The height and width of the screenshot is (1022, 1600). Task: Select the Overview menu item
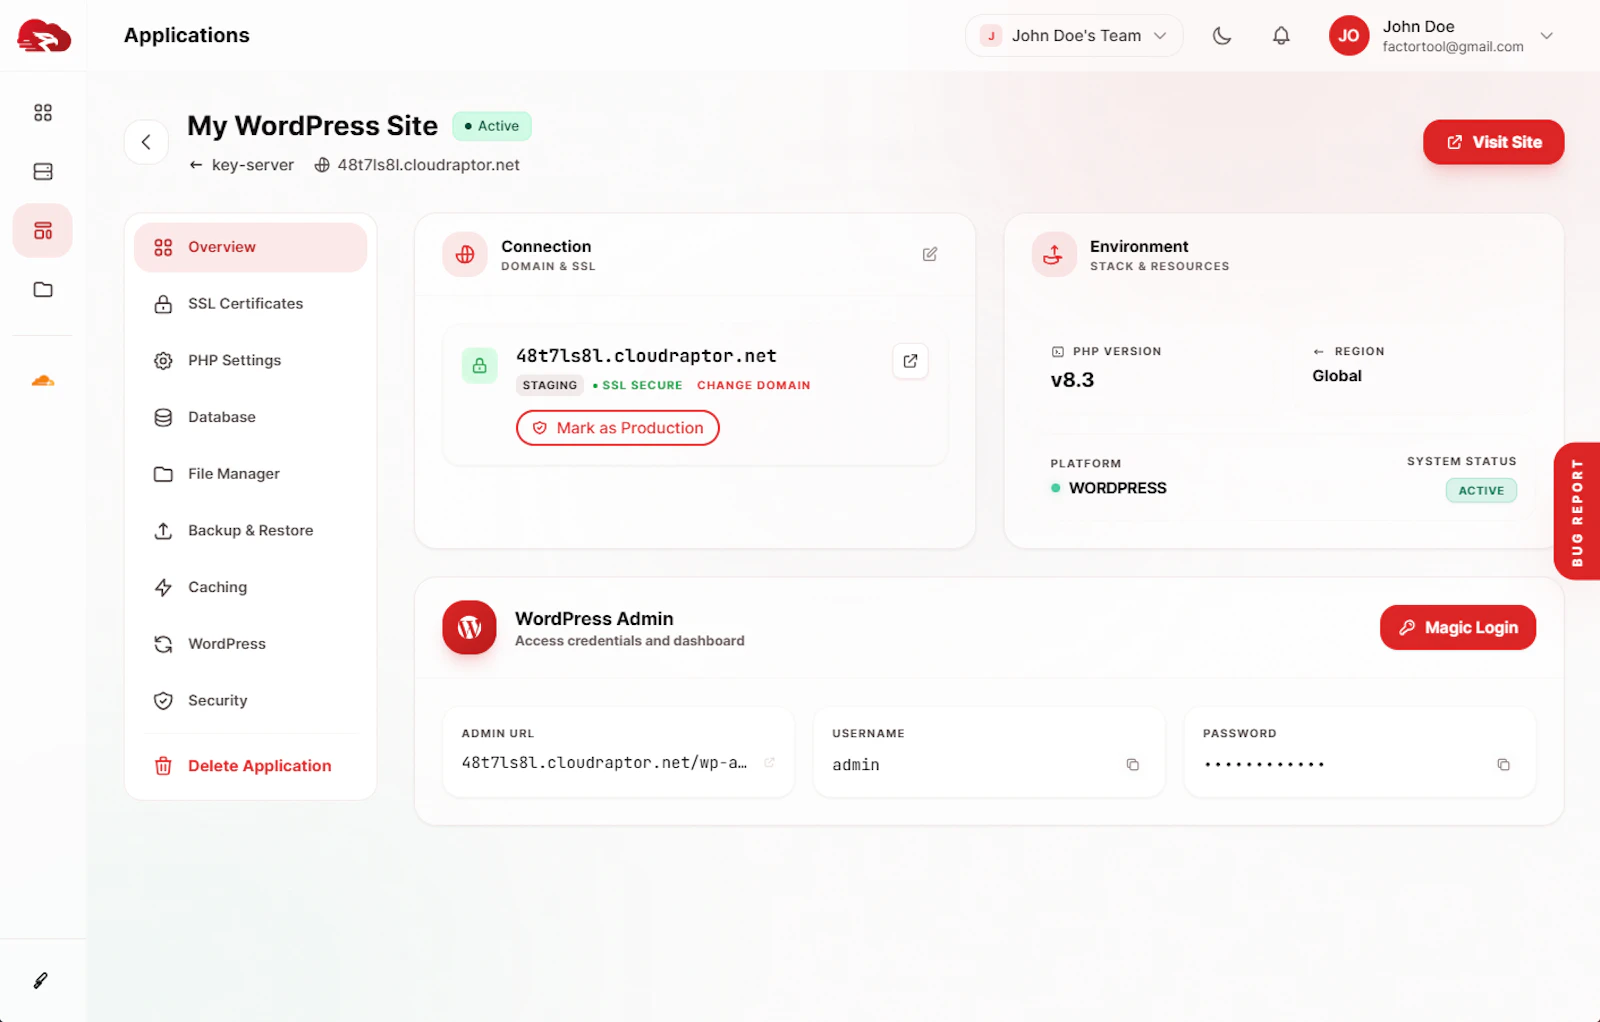[251, 247]
